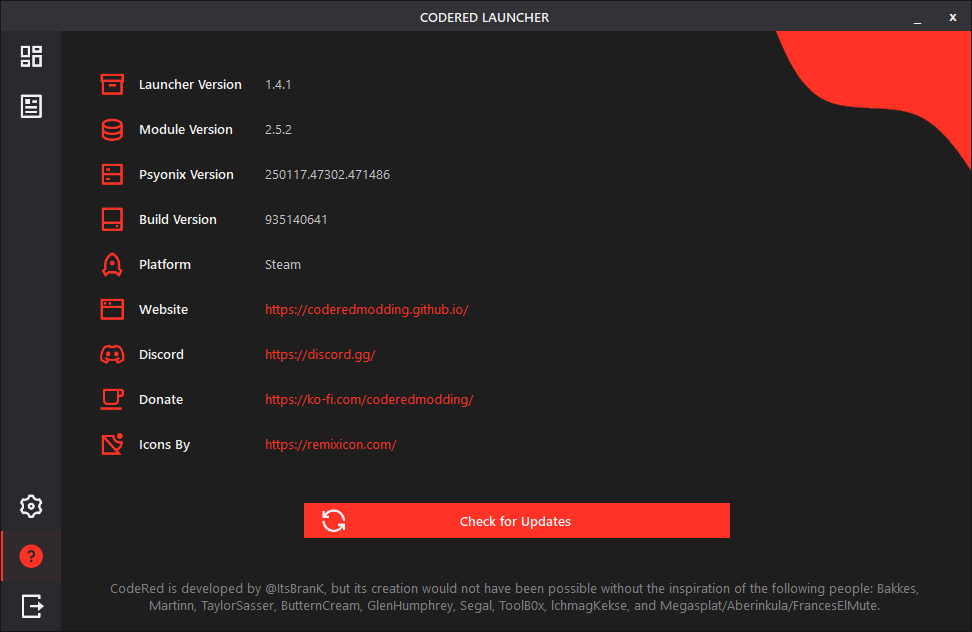
Task: Select the help question mark icon
Action: (x=31, y=556)
